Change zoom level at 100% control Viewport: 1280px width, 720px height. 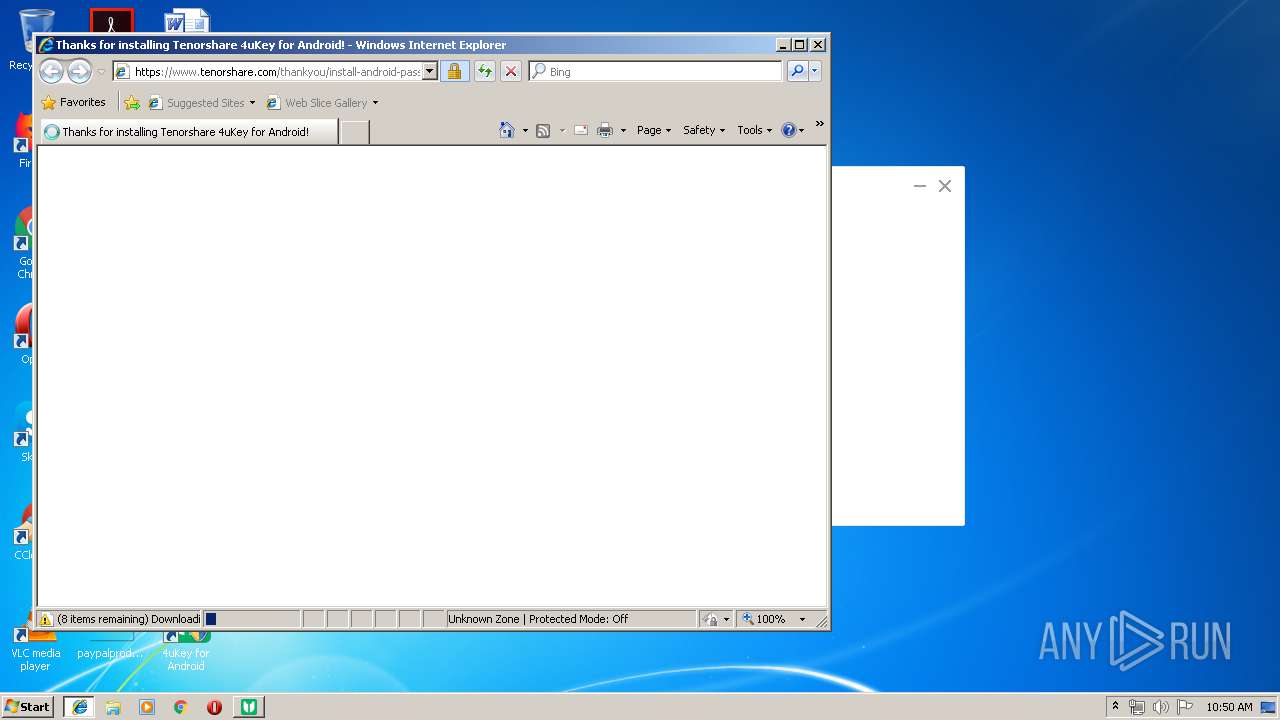(774, 619)
